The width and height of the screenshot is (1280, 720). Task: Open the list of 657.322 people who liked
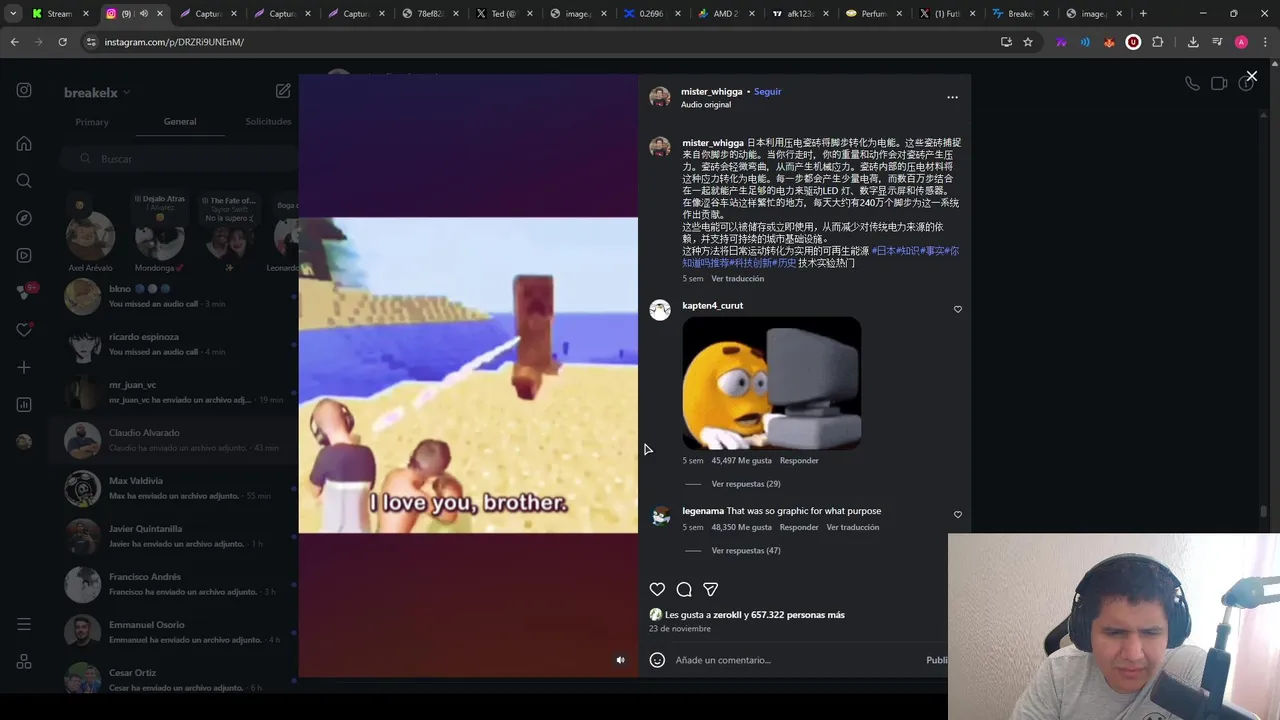798,615
